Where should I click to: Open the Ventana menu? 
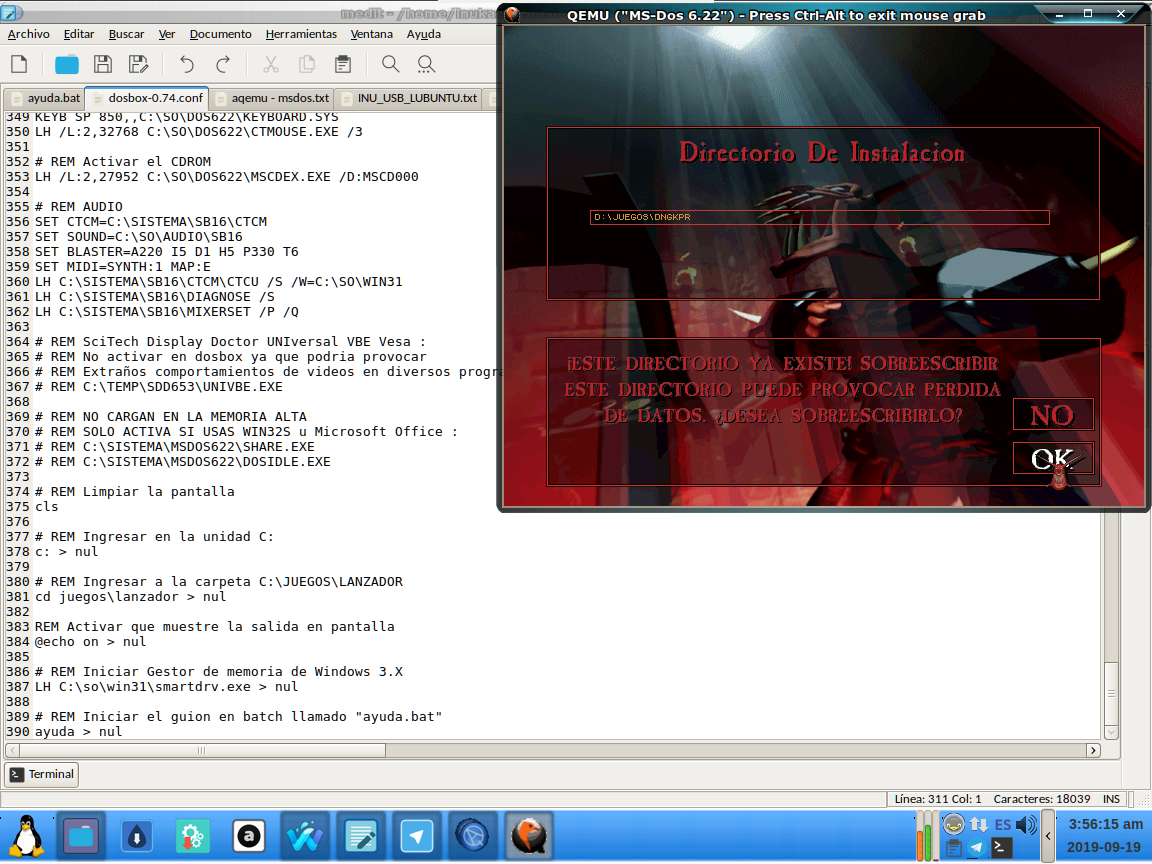tap(372, 34)
